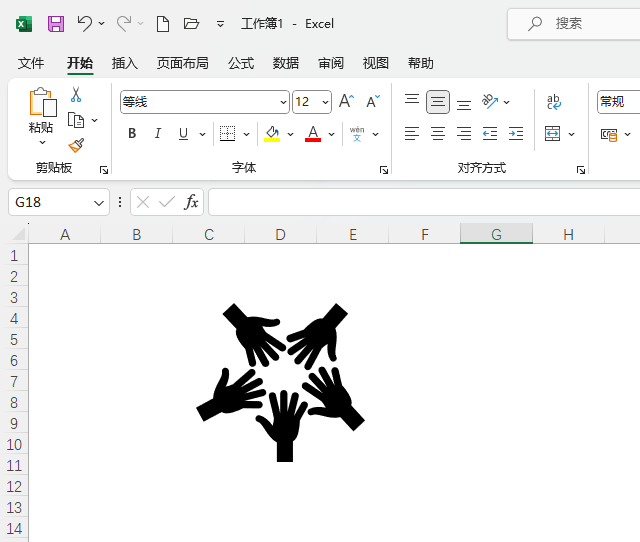Click the wén phonetic guide icon
Image resolution: width=640 pixels, height=542 pixels.
tap(357, 133)
